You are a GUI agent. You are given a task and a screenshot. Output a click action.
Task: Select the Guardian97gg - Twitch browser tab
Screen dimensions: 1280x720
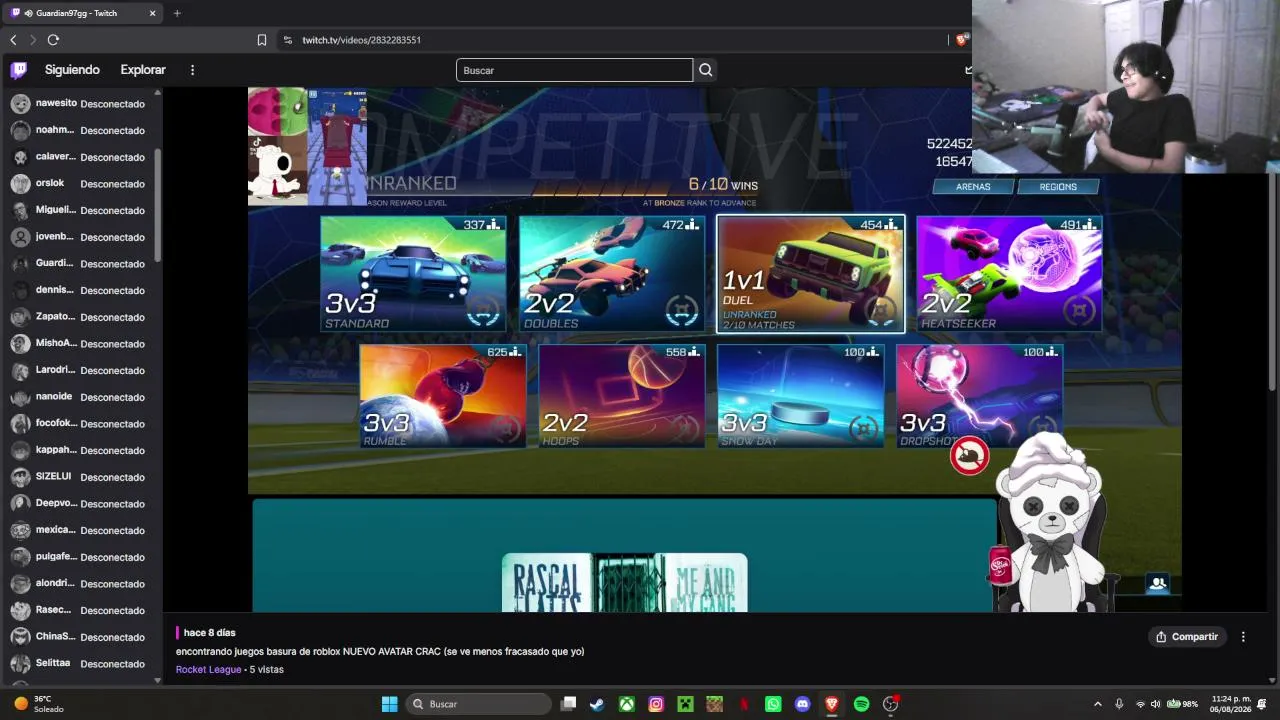(83, 13)
